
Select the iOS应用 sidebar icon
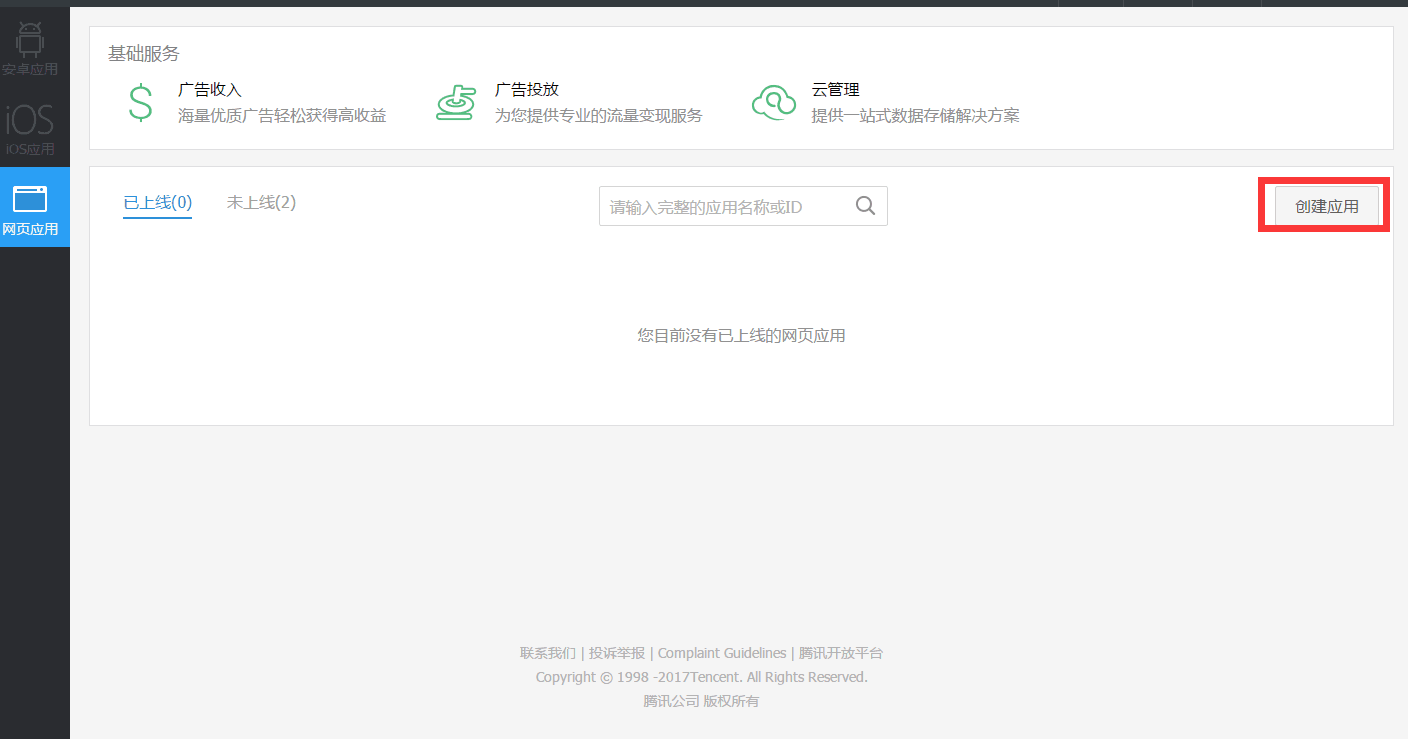pos(31,122)
